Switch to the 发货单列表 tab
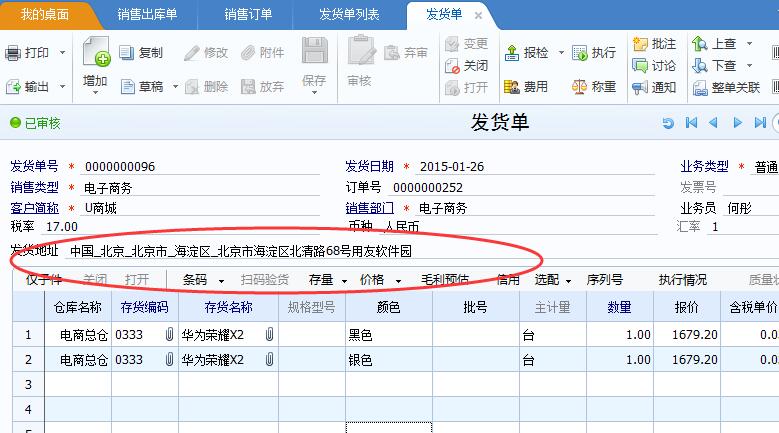This screenshot has height=433, width=779. 349,14
